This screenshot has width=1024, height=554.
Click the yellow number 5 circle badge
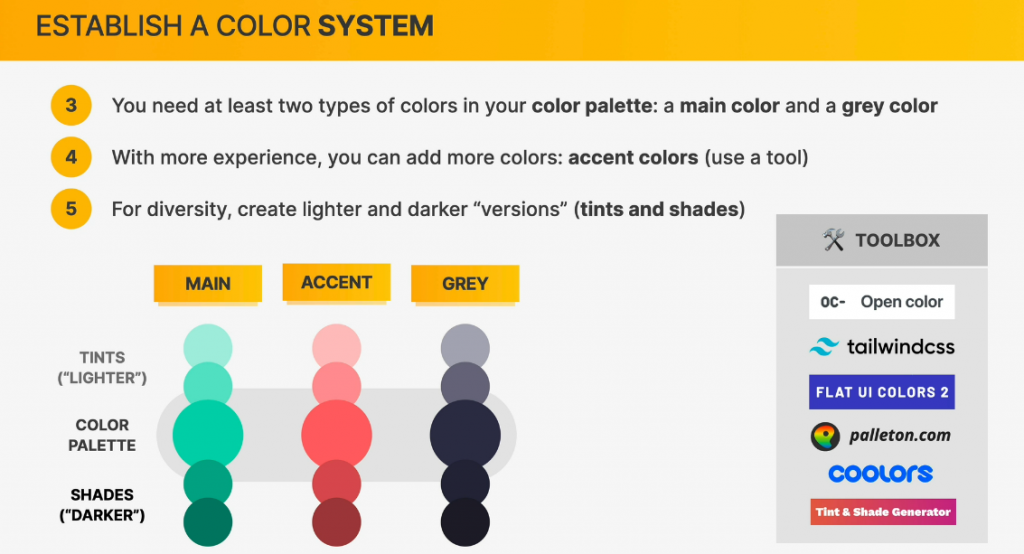71,209
